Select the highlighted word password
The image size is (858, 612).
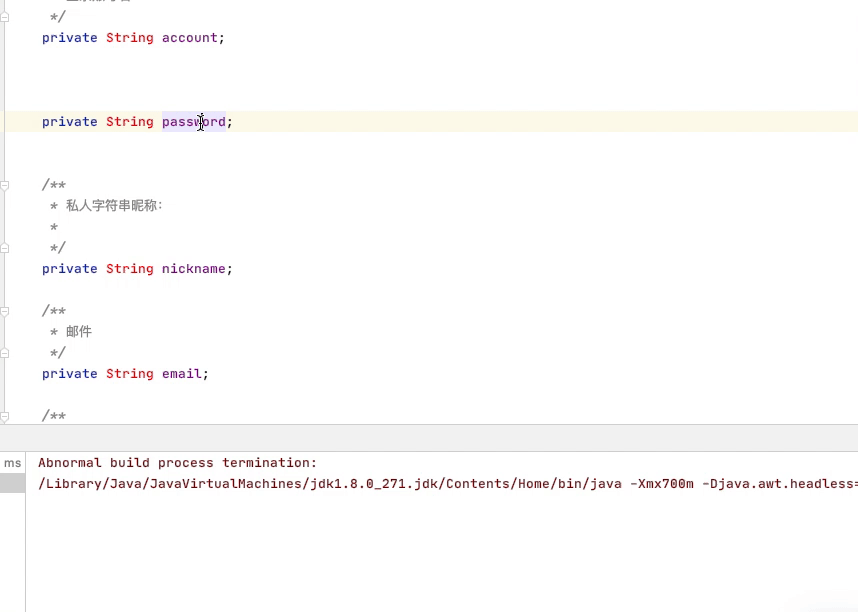tap(193, 121)
